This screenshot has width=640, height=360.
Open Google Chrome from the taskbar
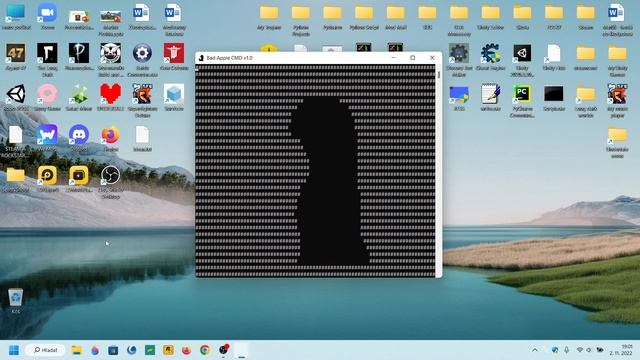(205, 350)
